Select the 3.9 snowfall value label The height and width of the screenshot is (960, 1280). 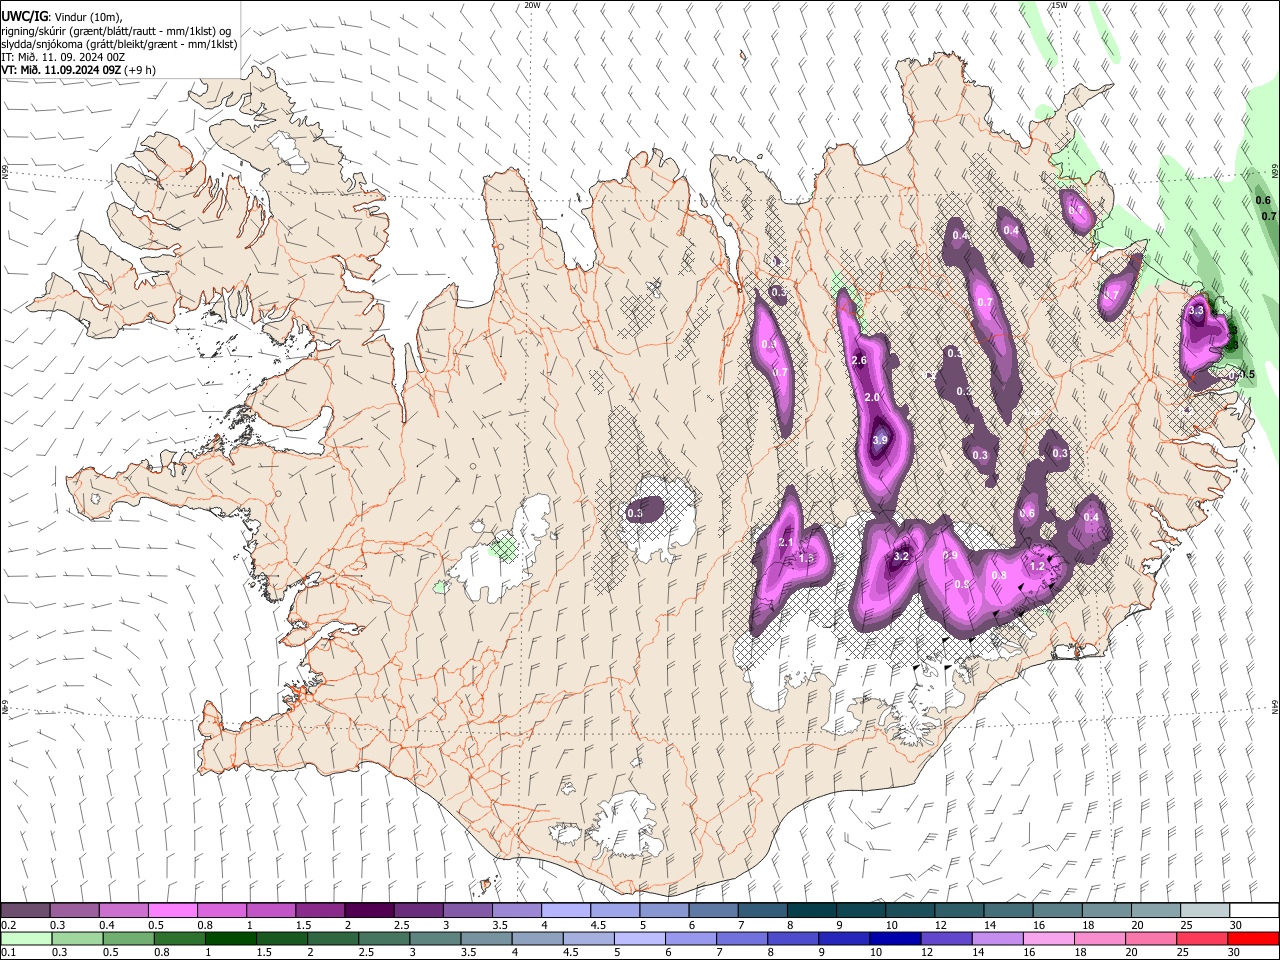pos(880,440)
